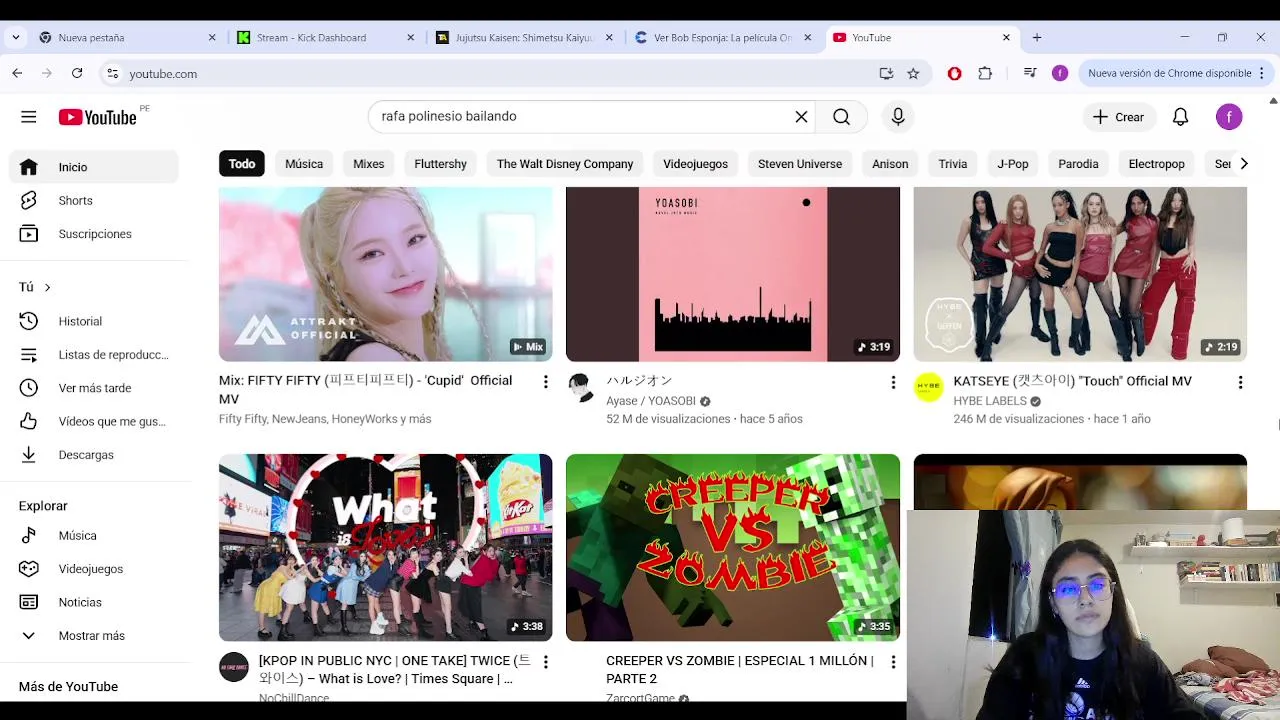Go back in Chrome

coord(17,73)
